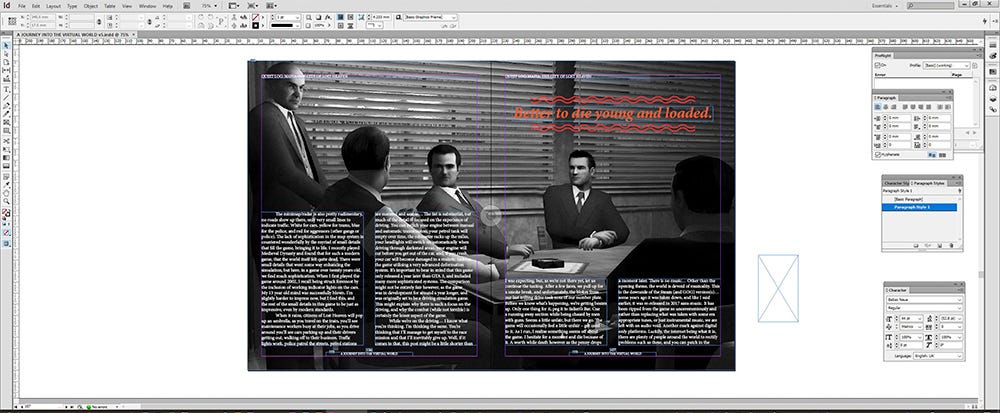Click the Links icon in the right dock

coord(993,109)
